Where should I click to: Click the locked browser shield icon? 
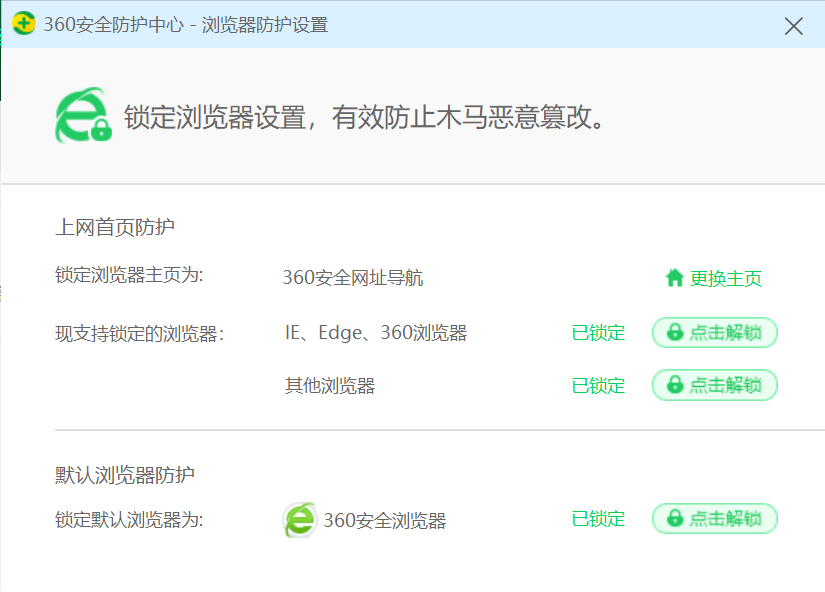click(x=84, y=115)
